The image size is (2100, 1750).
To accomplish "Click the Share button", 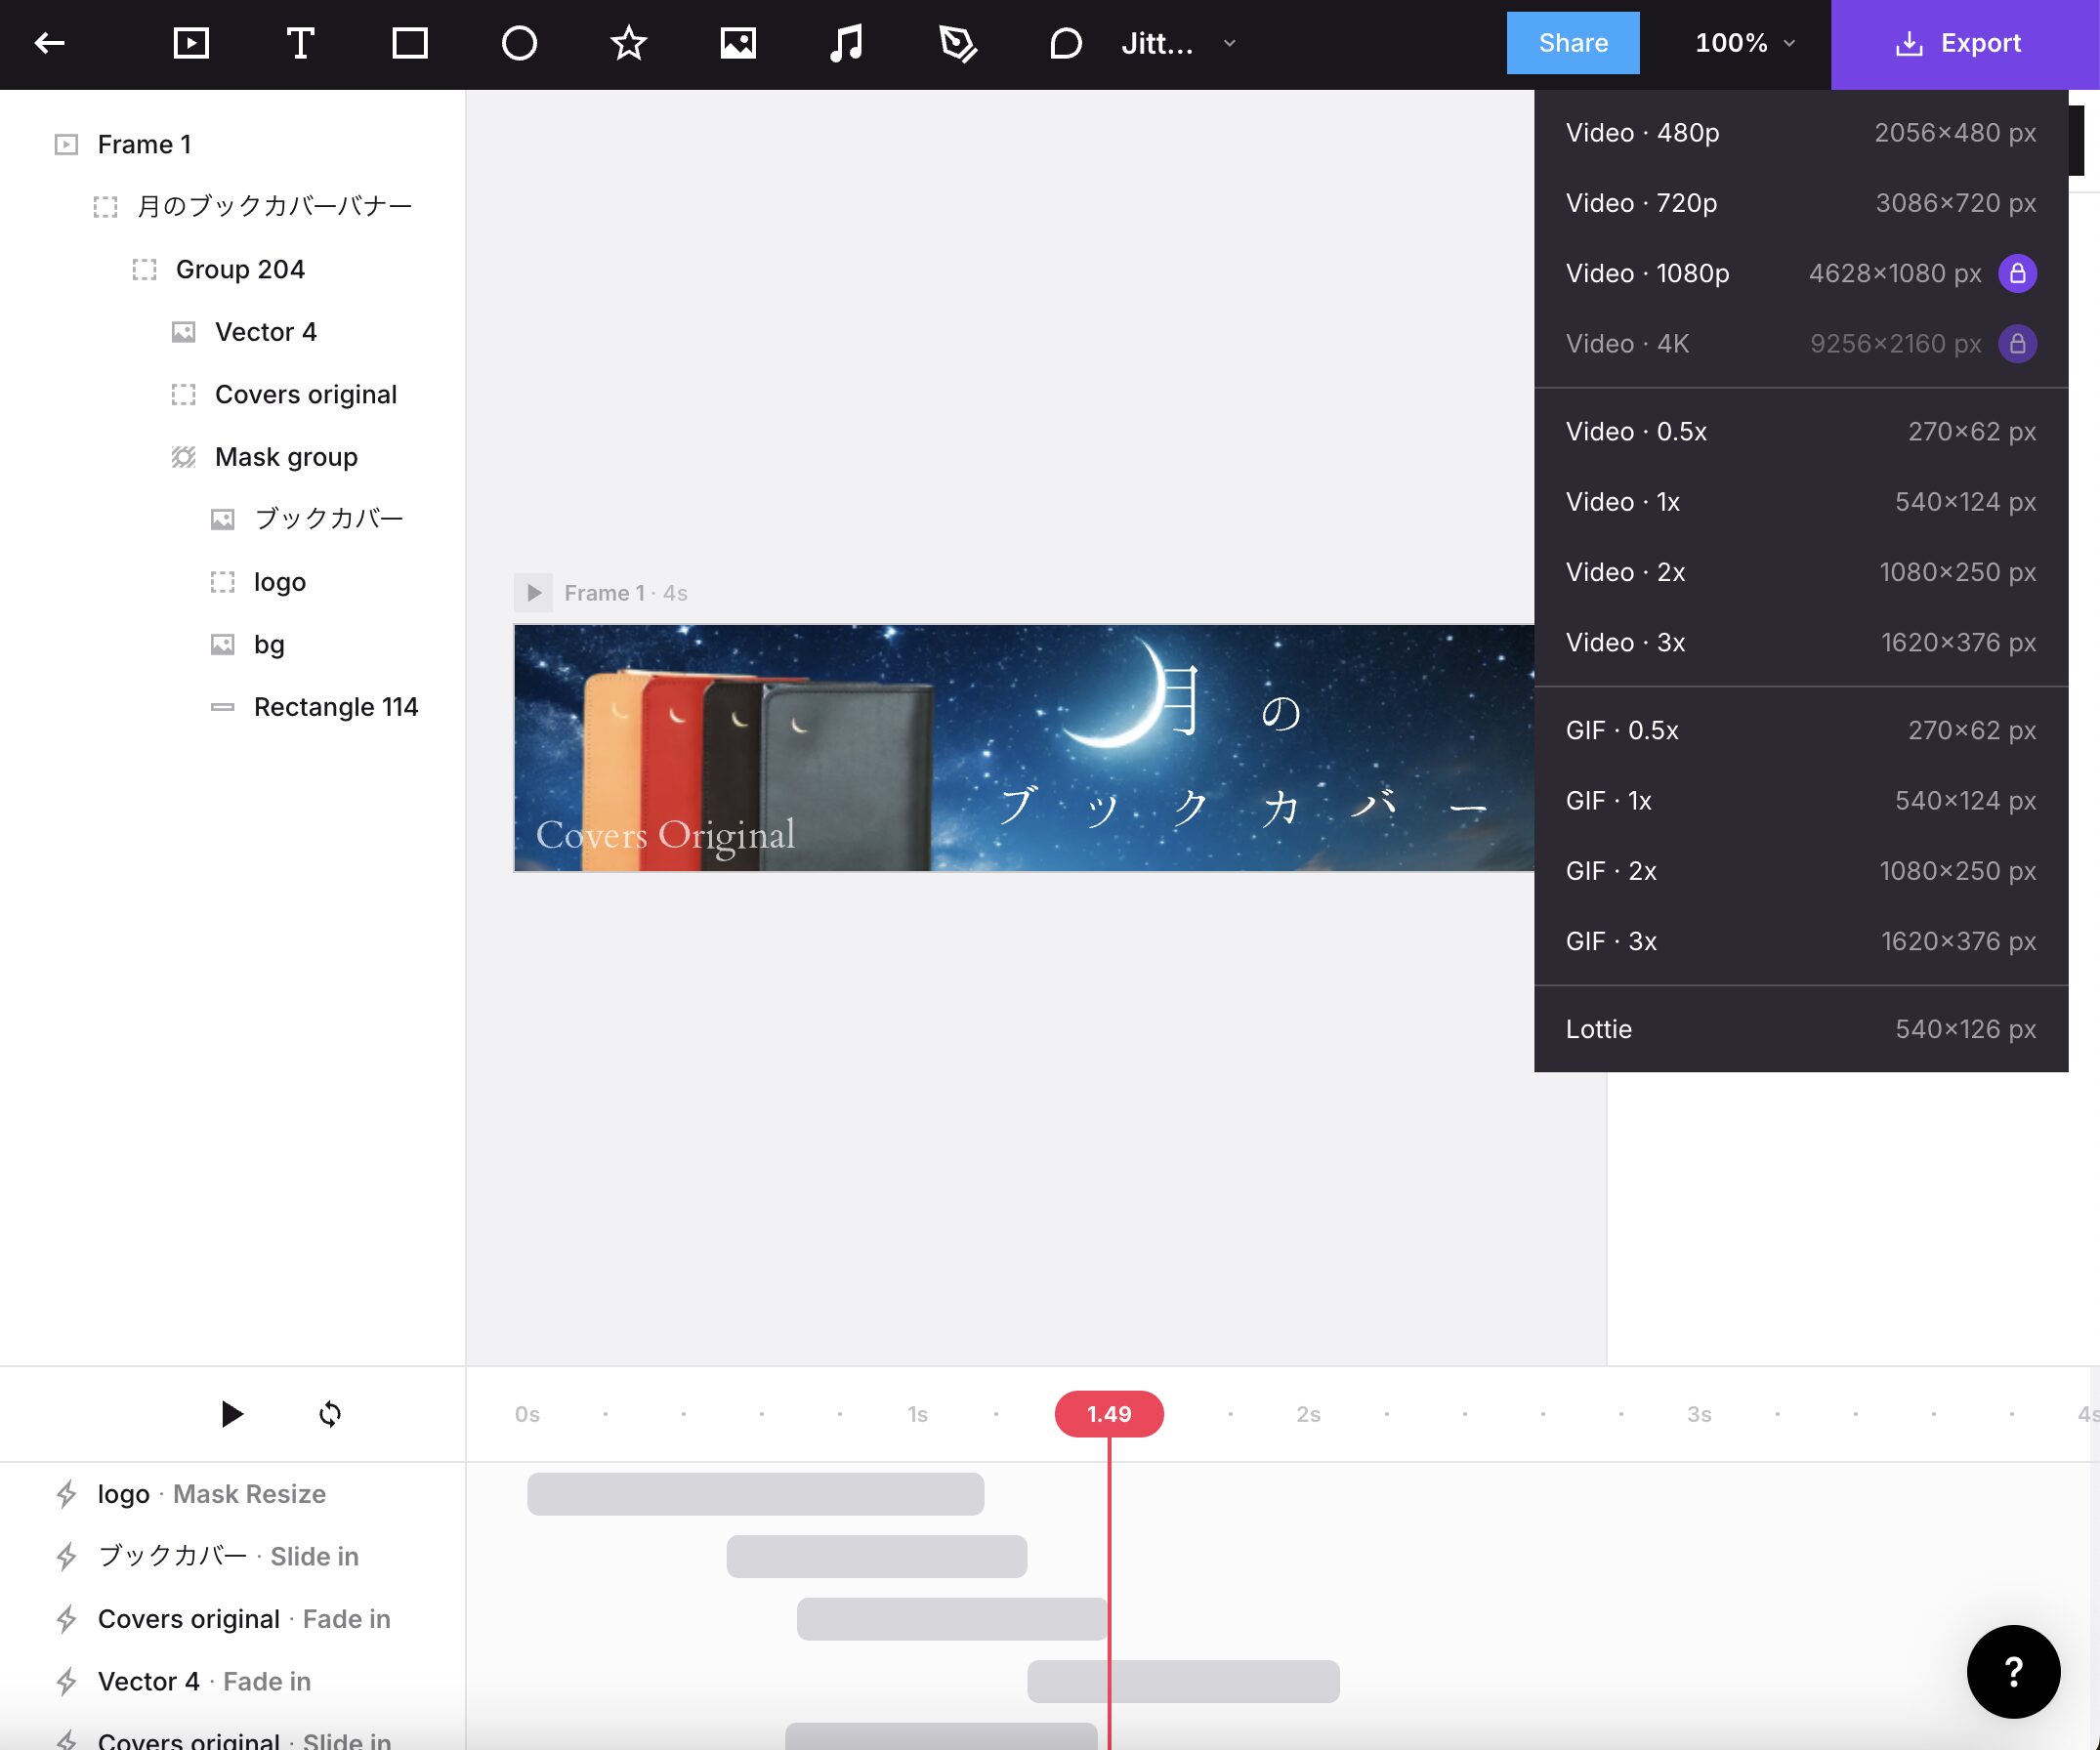I will coord(1572,43).
